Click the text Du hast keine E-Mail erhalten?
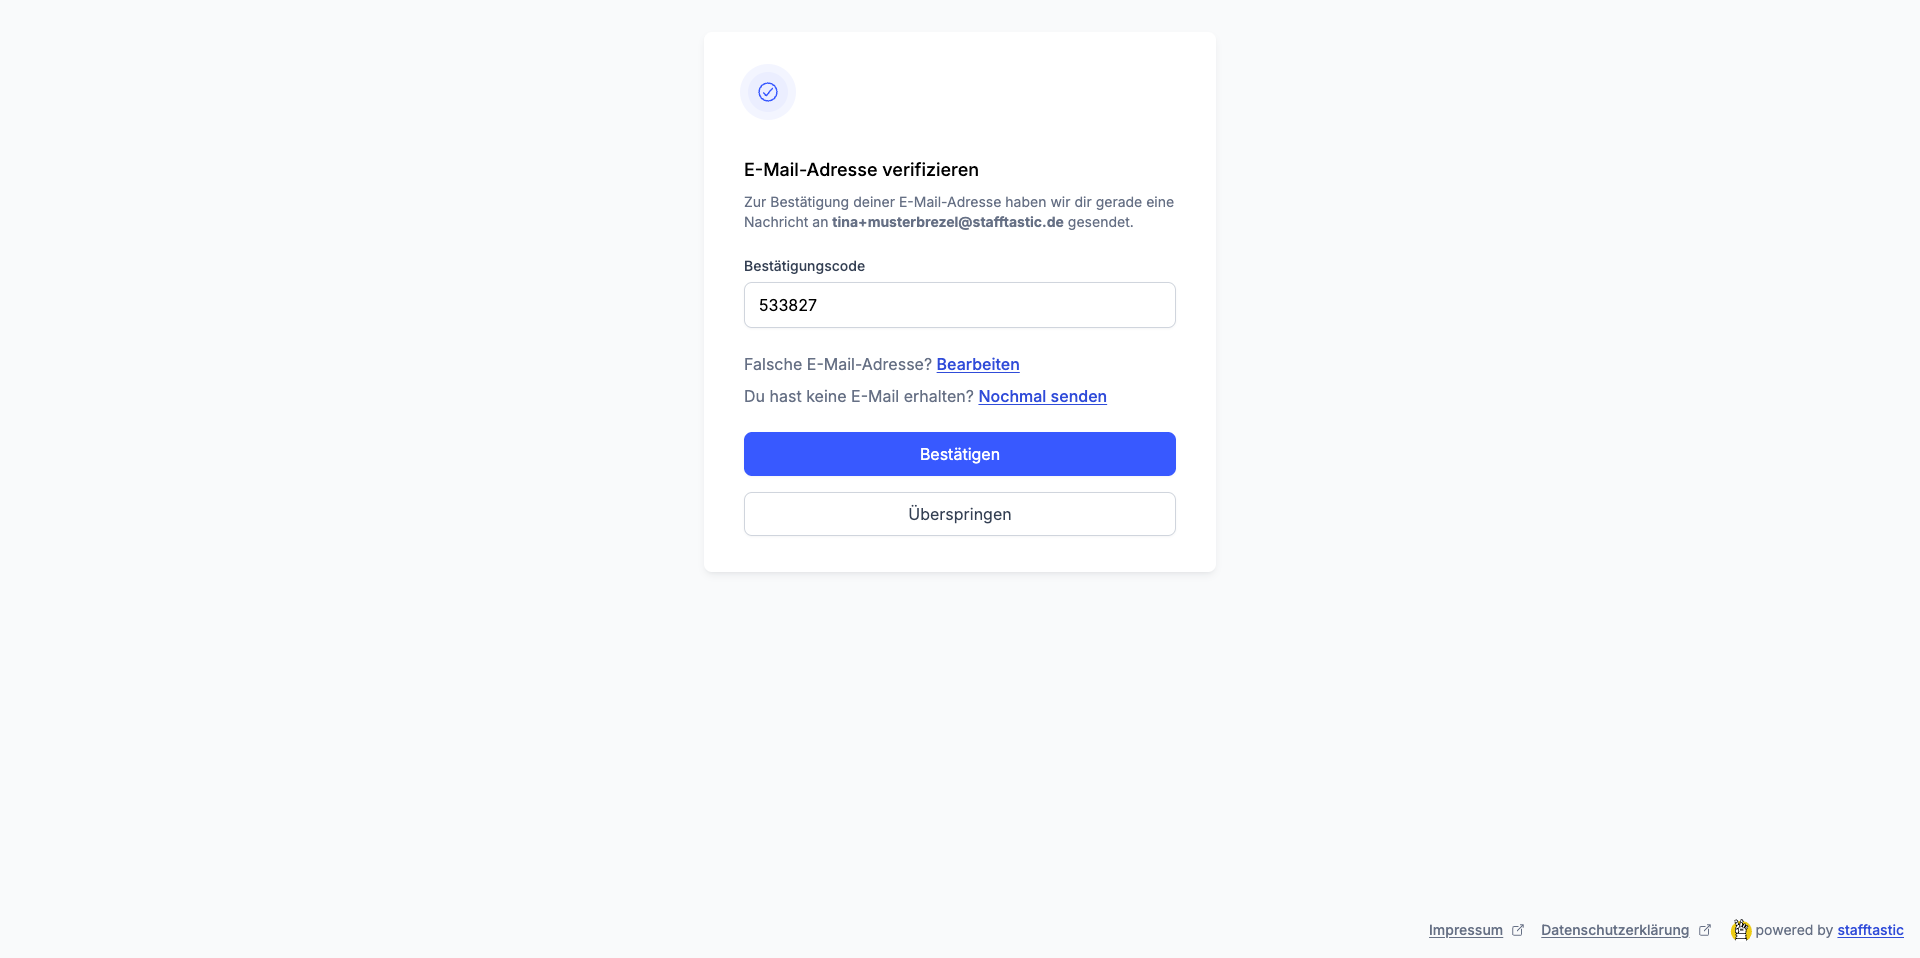 858,396
